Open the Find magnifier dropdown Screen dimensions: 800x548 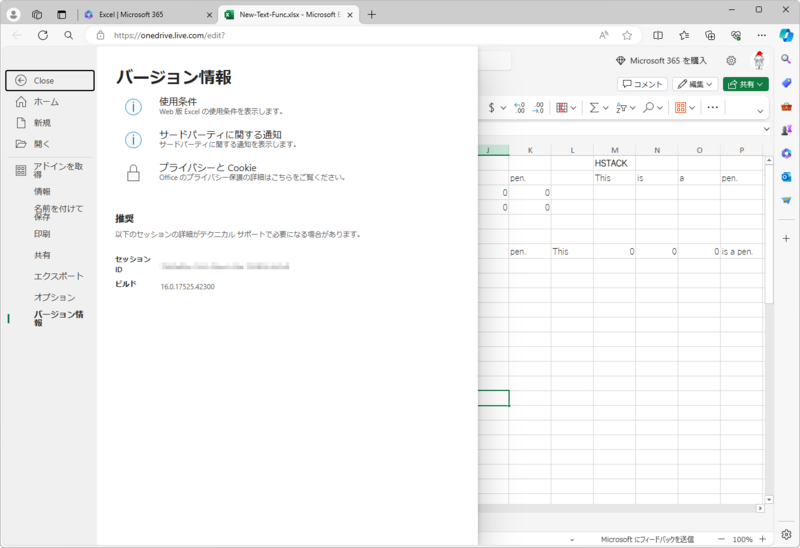pos(652,107)
